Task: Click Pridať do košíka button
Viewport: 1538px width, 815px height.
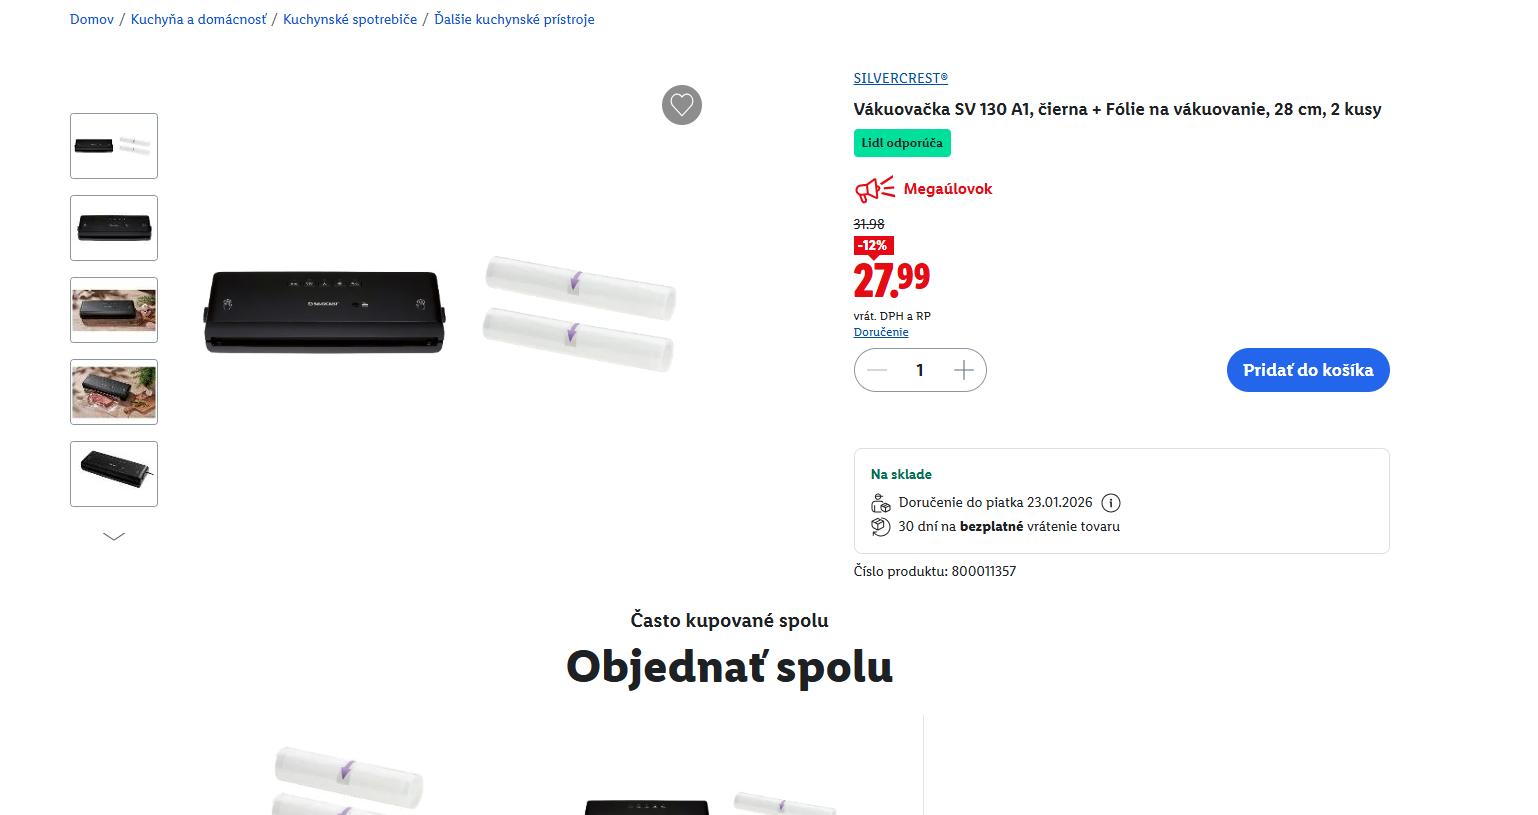Action: (1308, 370)
